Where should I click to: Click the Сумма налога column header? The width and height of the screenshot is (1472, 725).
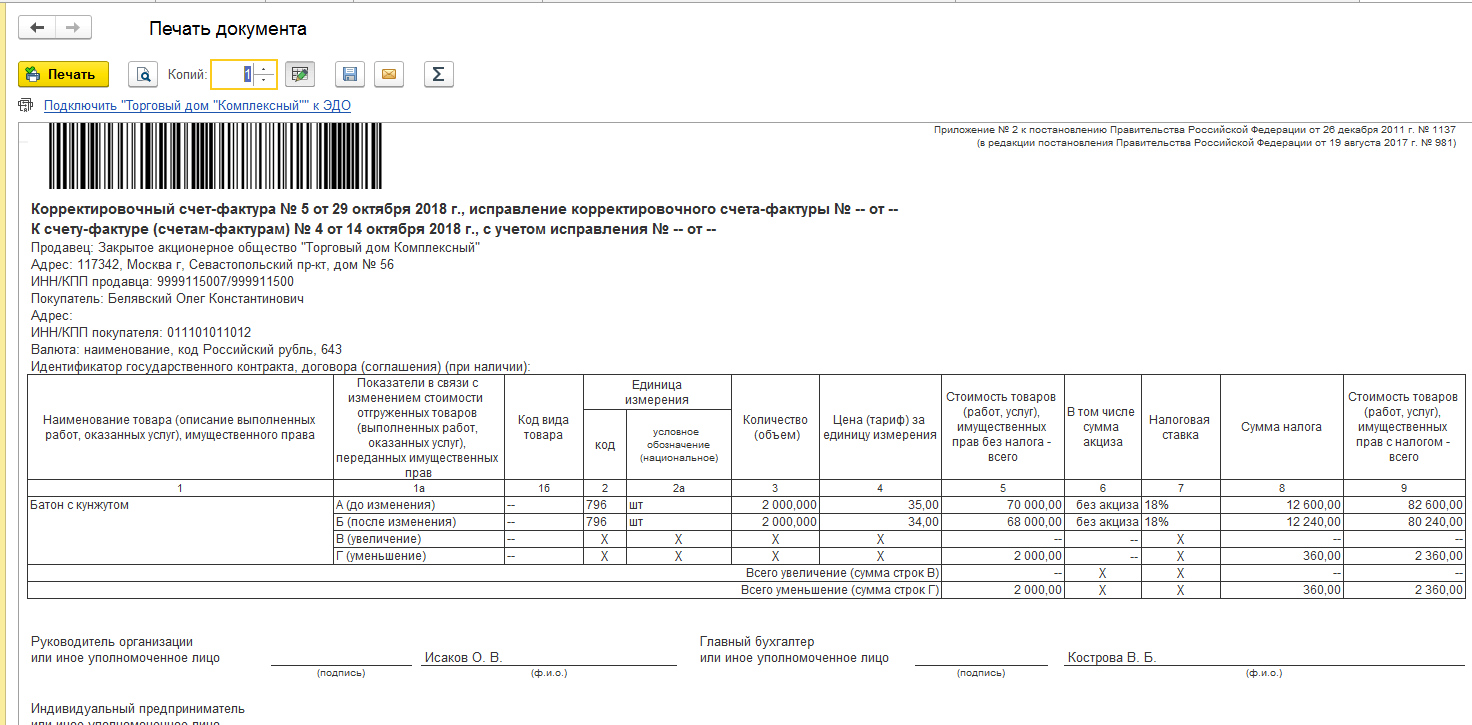(x=1282, y=427)
